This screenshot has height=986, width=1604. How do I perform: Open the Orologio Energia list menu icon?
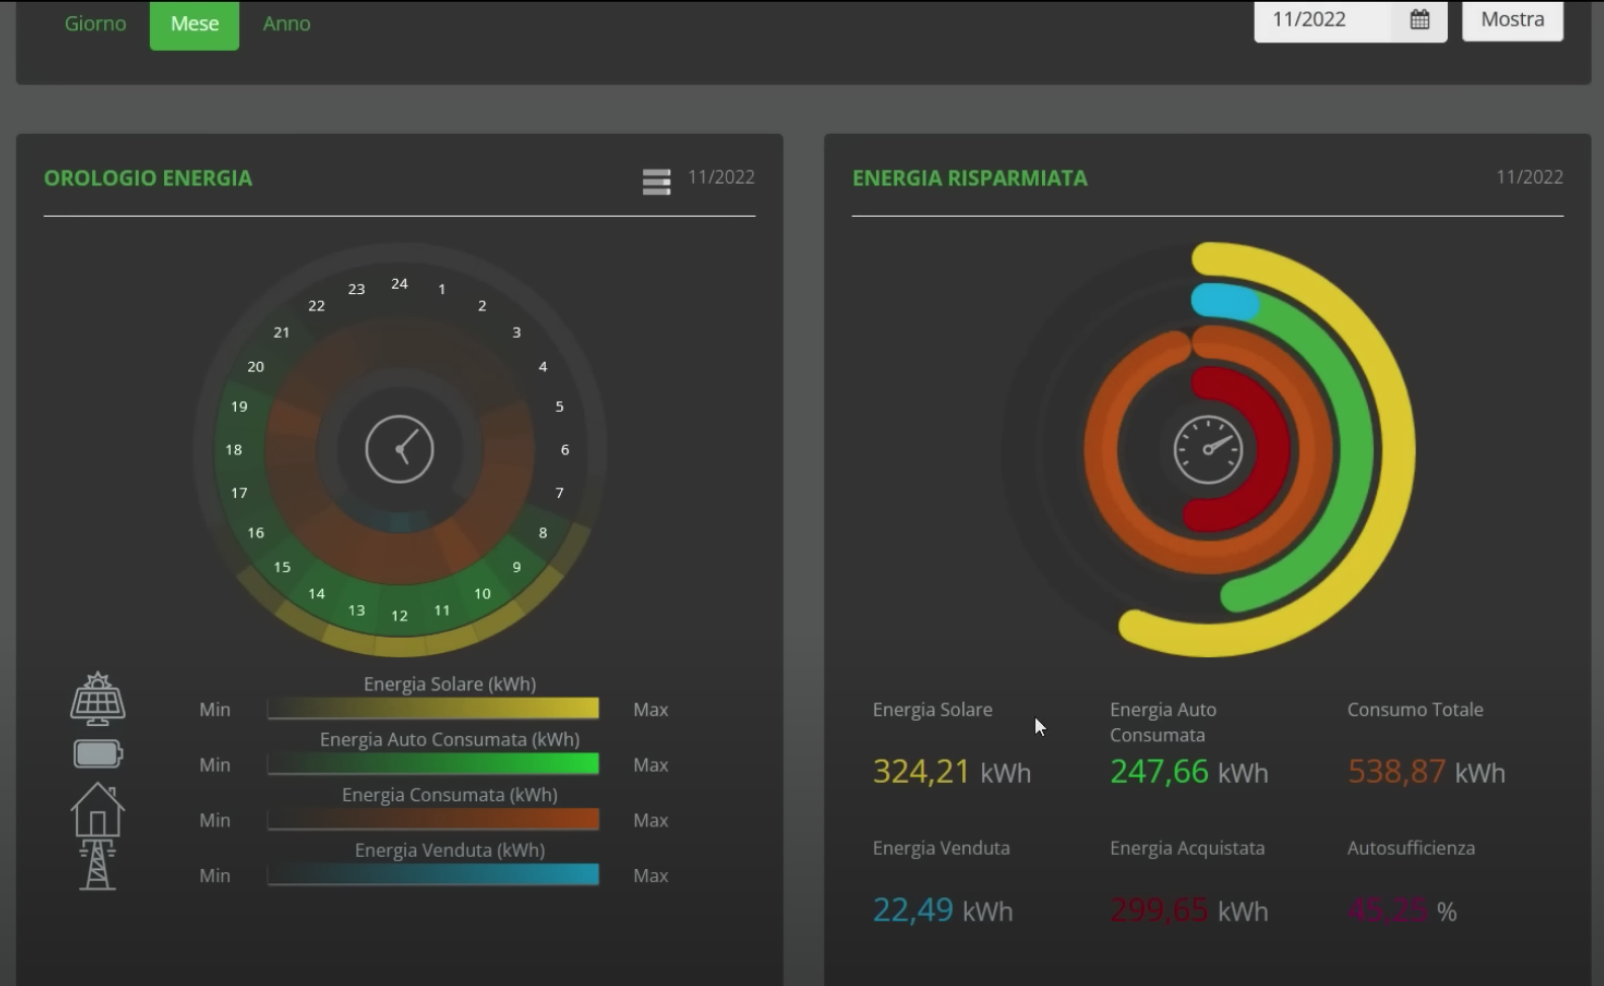[656, 182]
